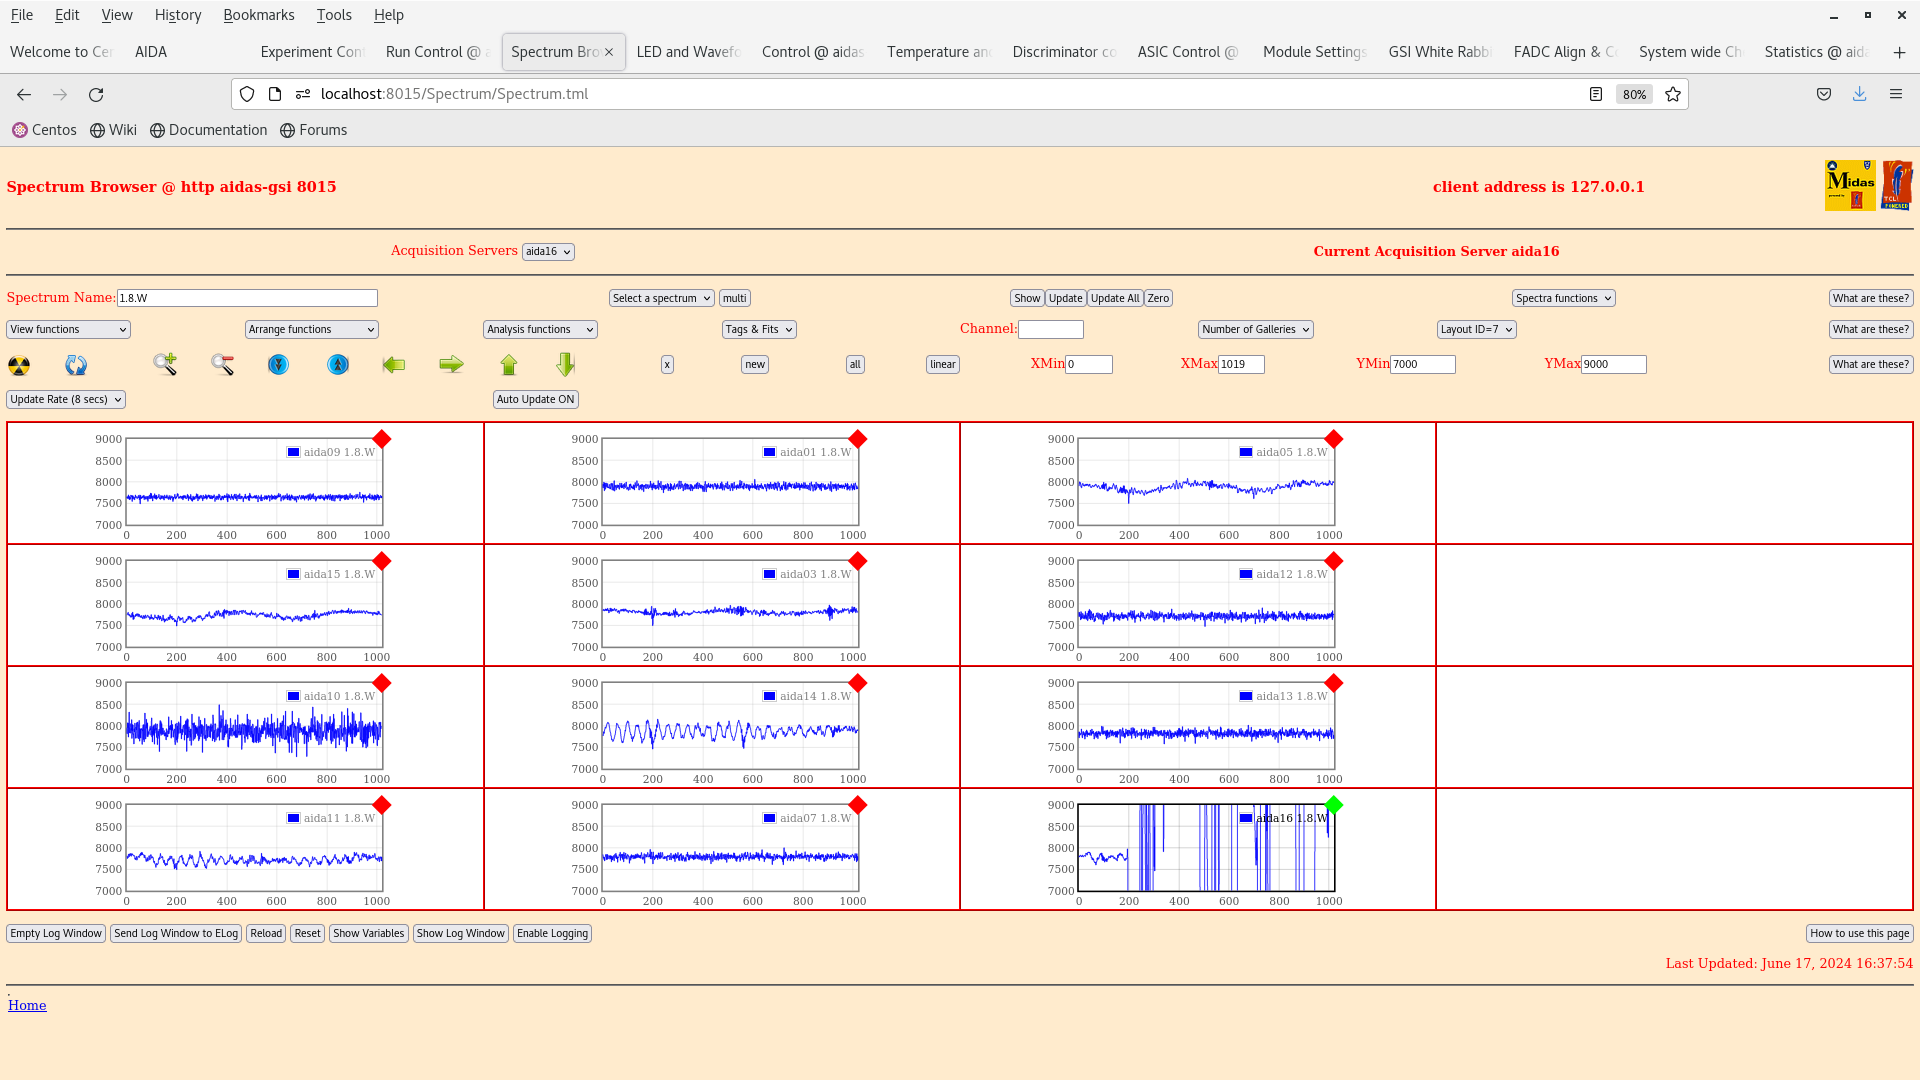This screenshot has width=1920, height=1080.
Task: Toggle the linear scale button
Action: (942, 365)
